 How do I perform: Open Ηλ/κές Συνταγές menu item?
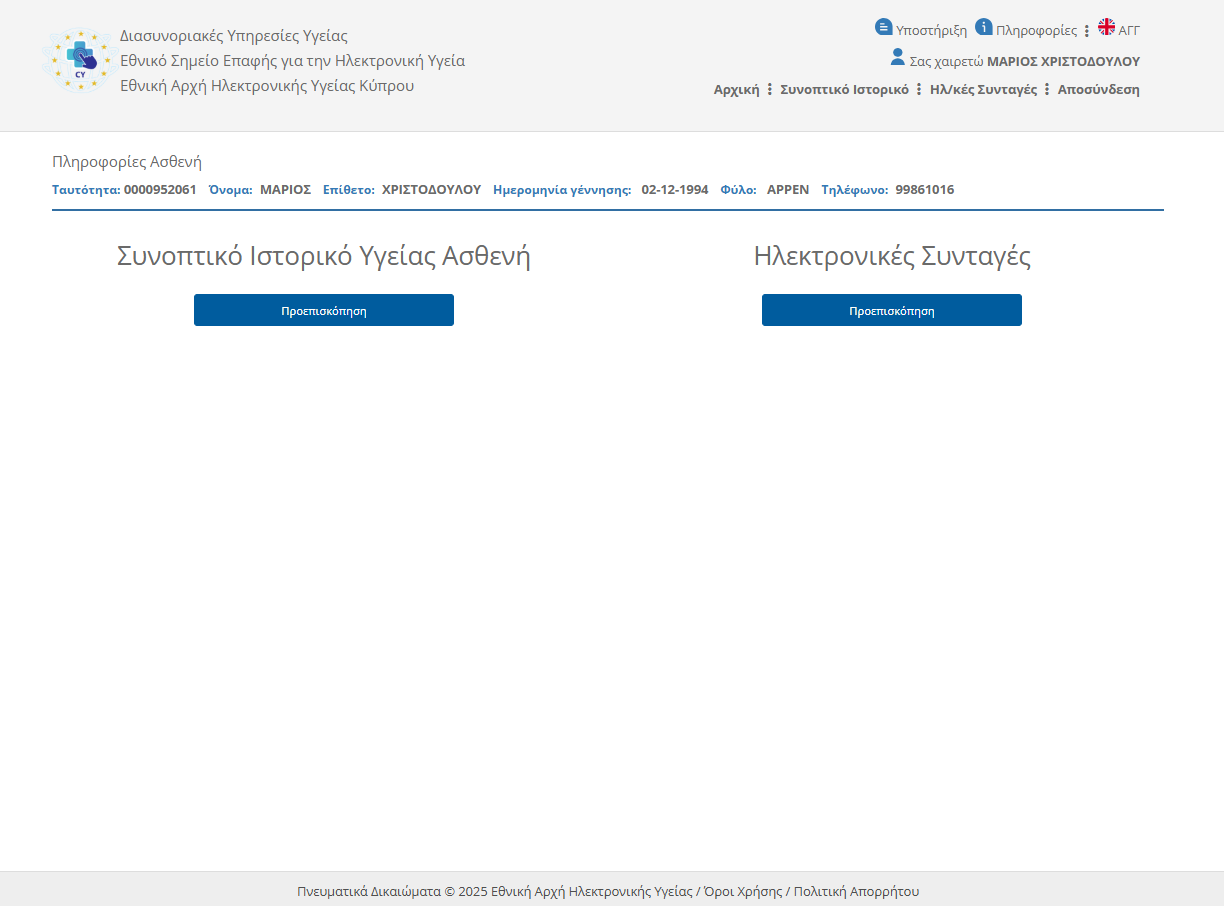[x=983, y=90]
